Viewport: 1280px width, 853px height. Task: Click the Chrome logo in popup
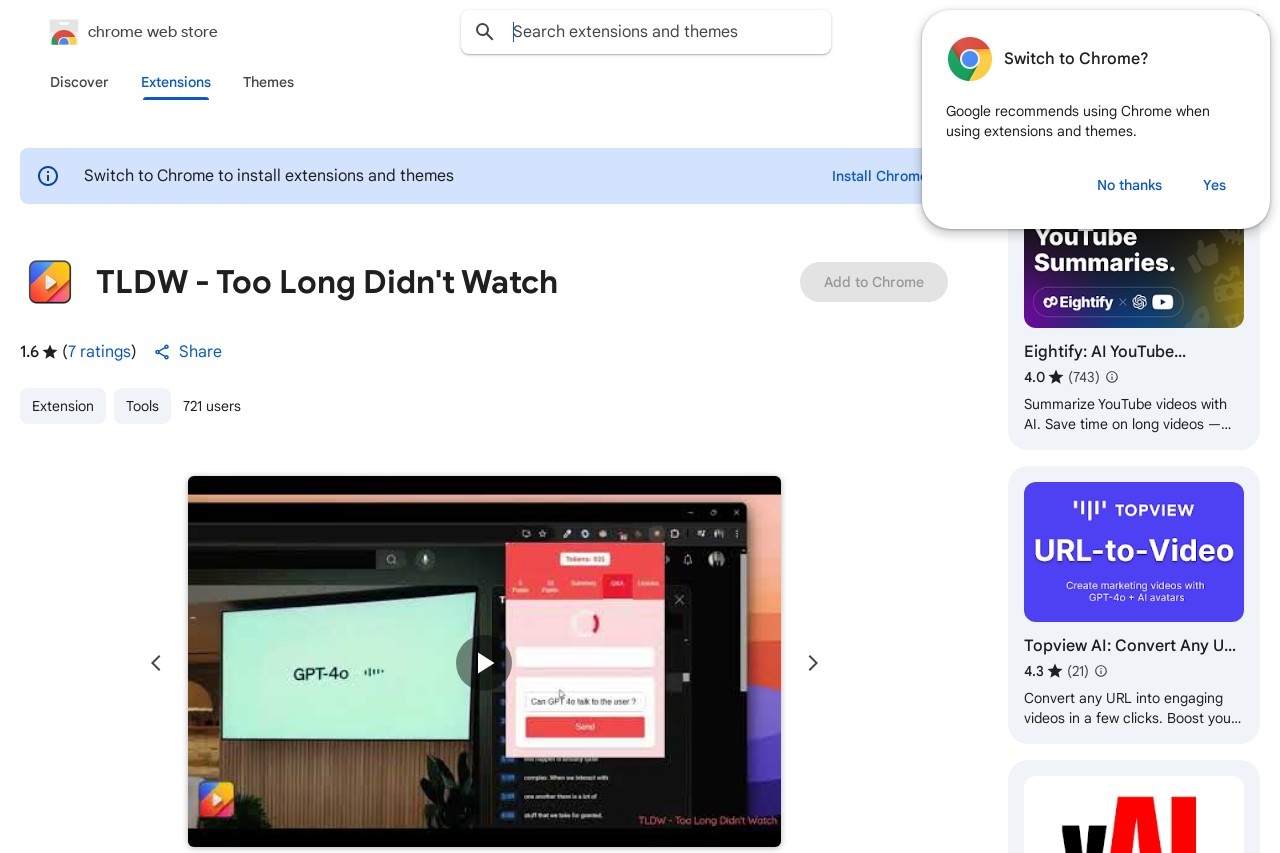tap(970, 59)
